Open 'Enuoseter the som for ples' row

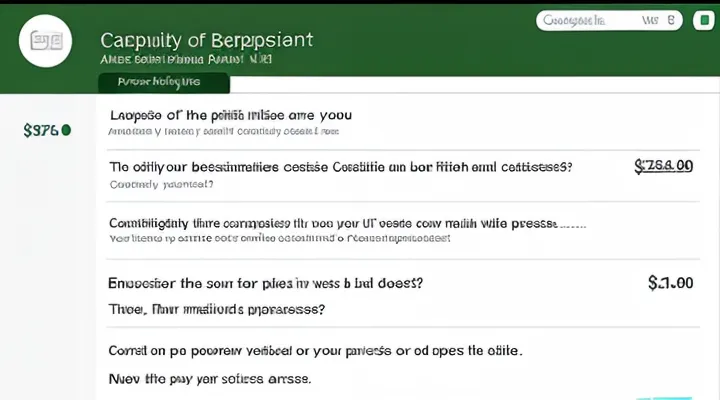click(265, 283)
